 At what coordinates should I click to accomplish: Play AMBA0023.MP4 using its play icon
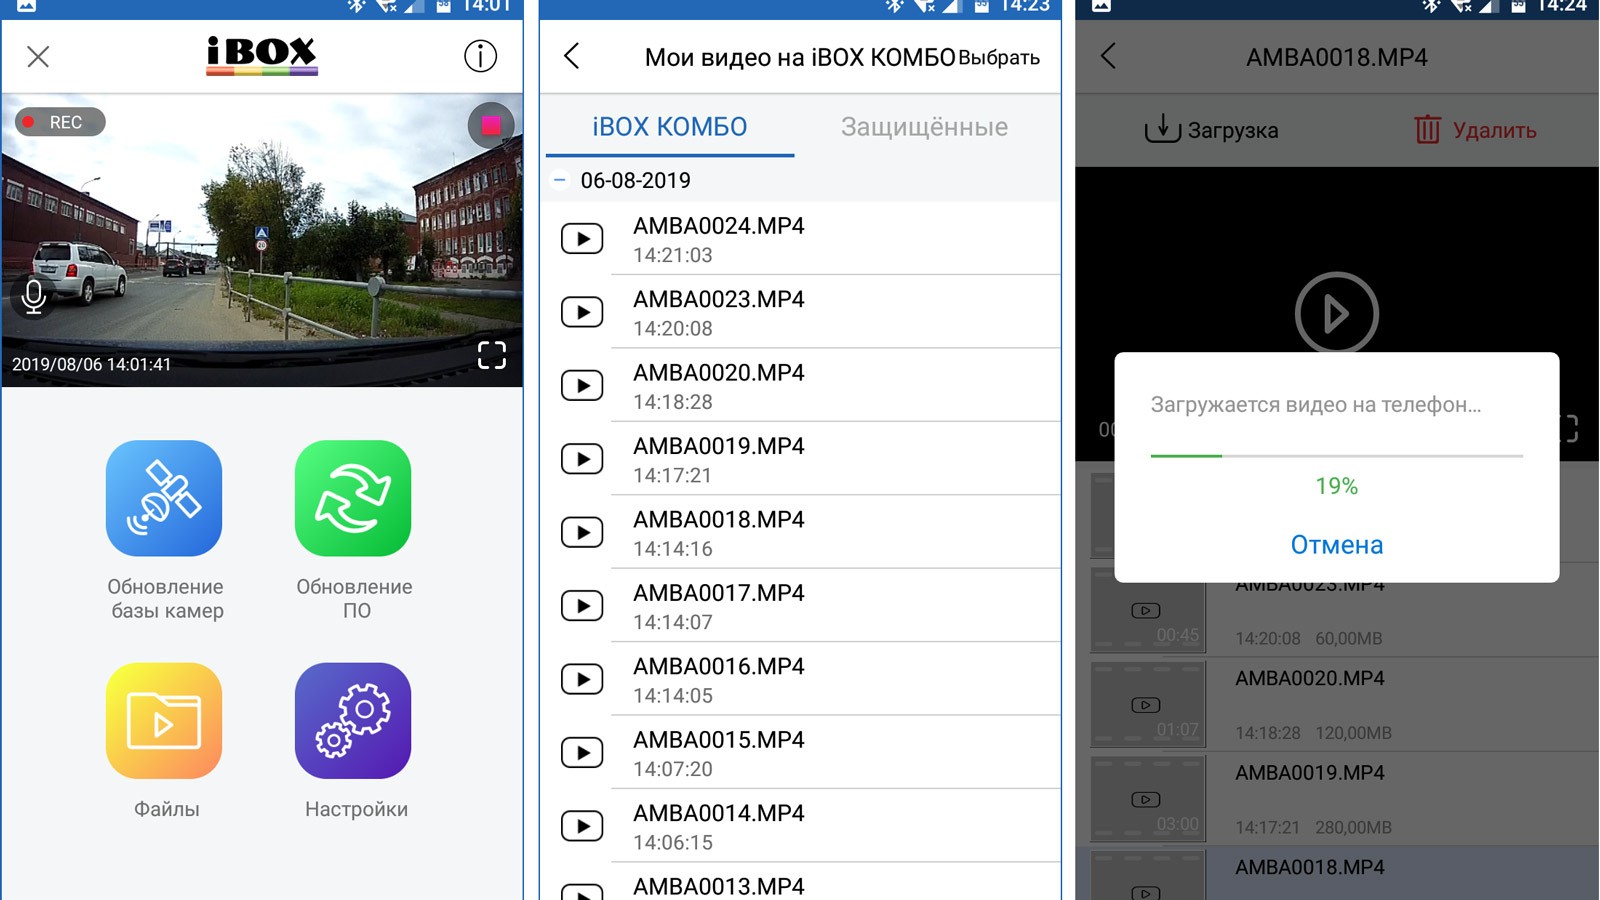(582, 312)
